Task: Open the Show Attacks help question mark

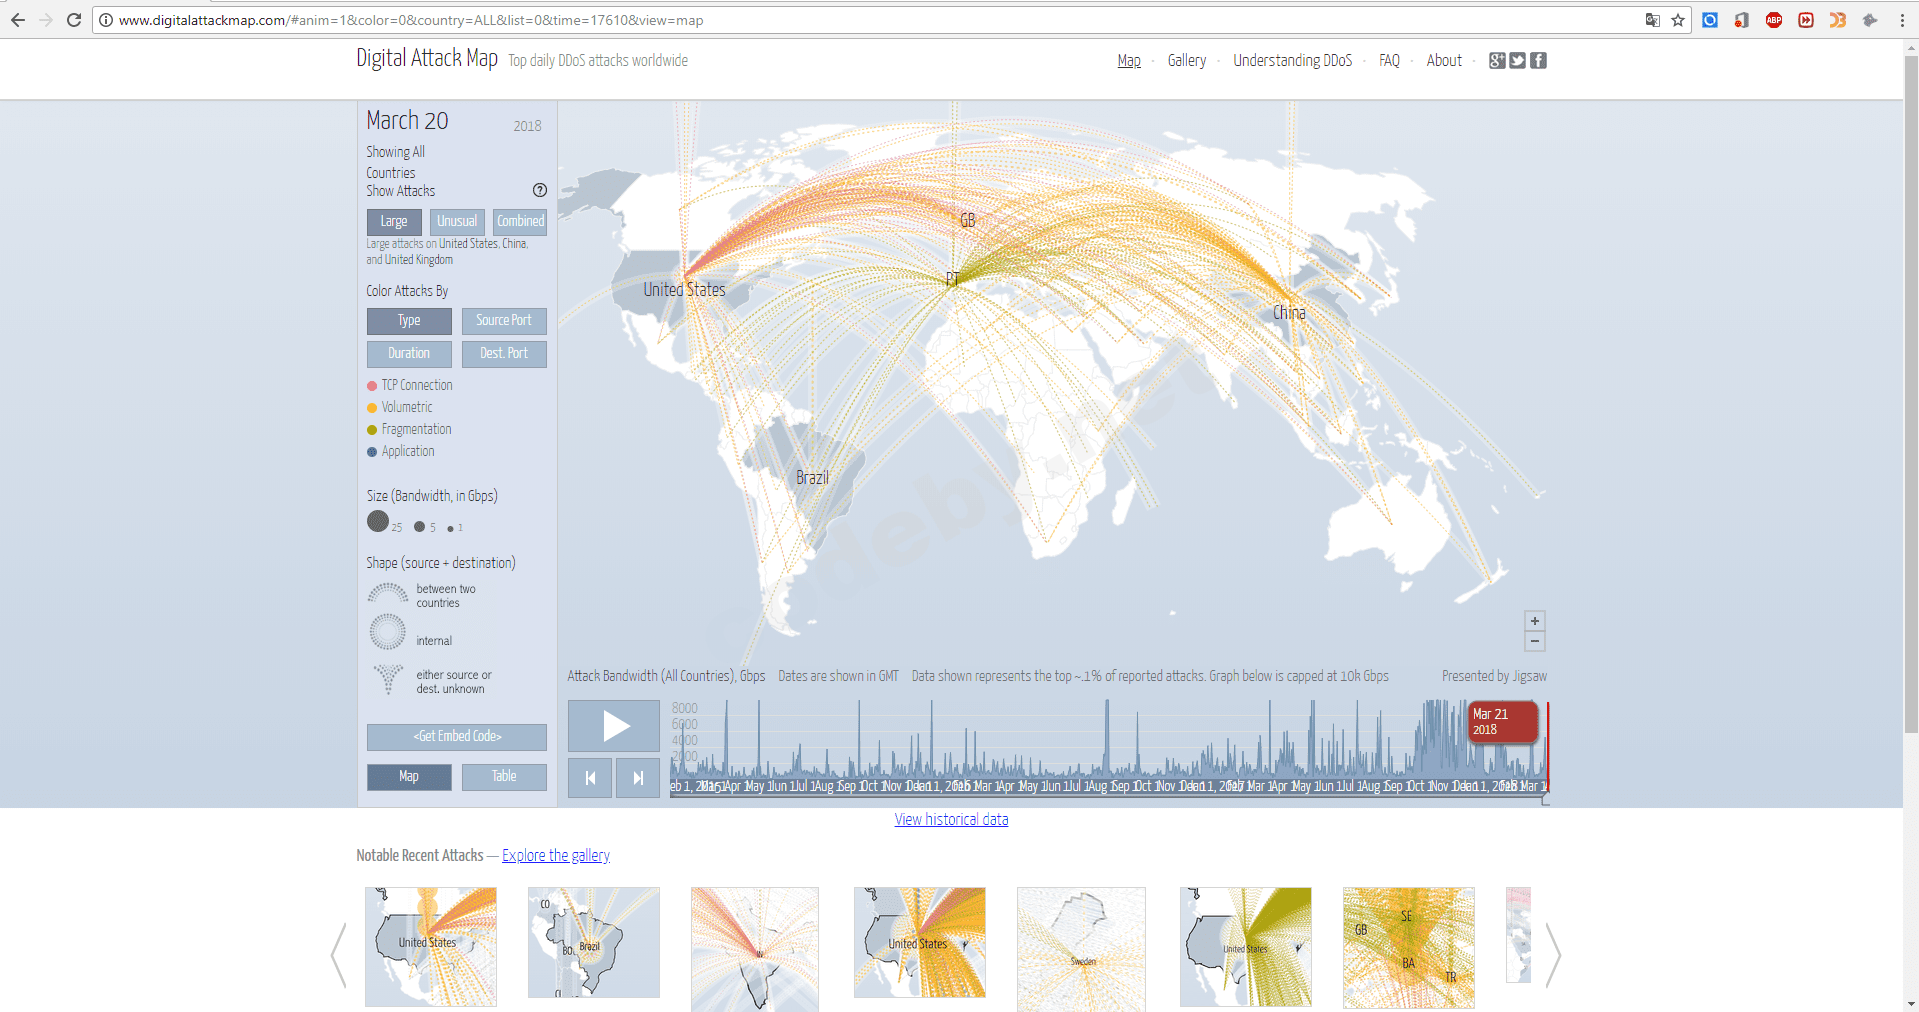Action: [x=540, y=190]
